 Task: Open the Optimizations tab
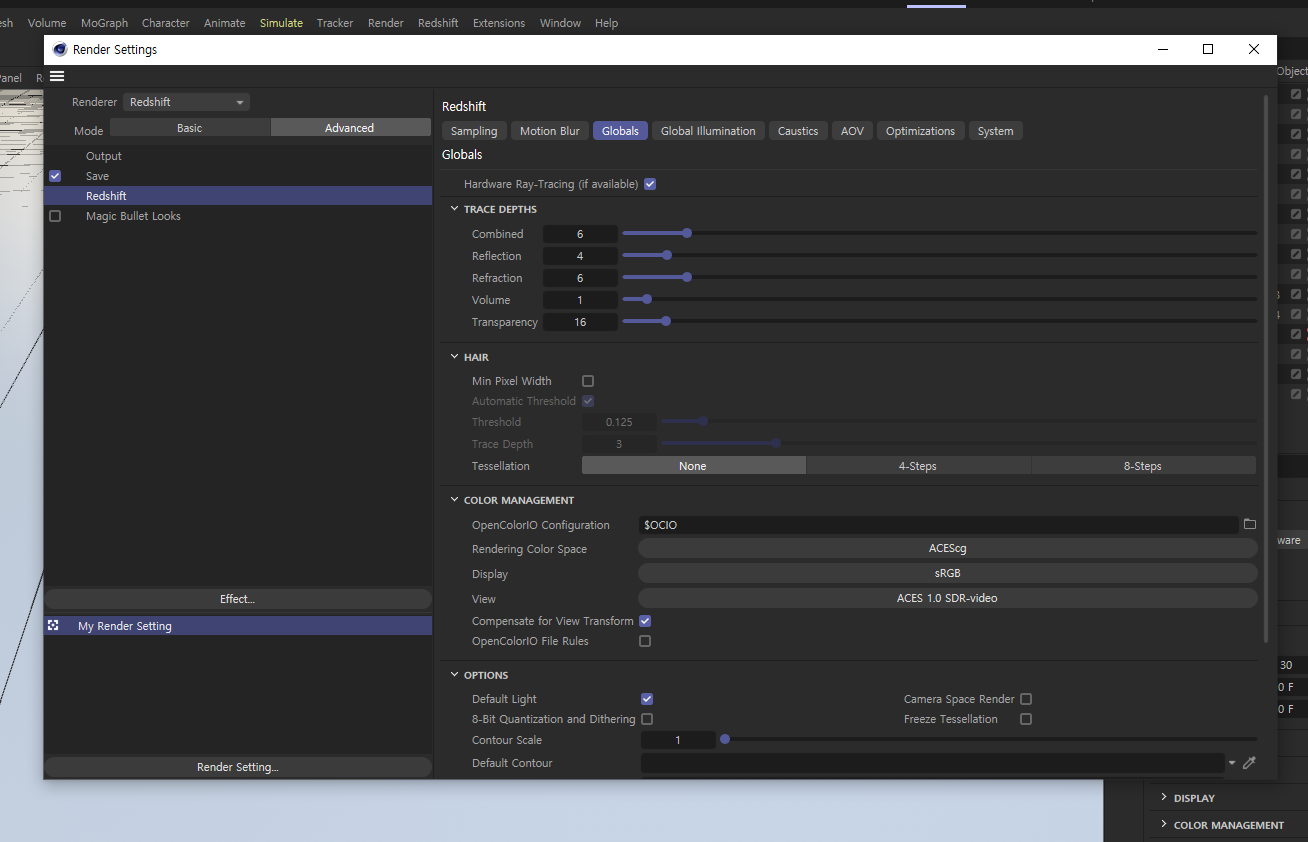pos(920,131)
